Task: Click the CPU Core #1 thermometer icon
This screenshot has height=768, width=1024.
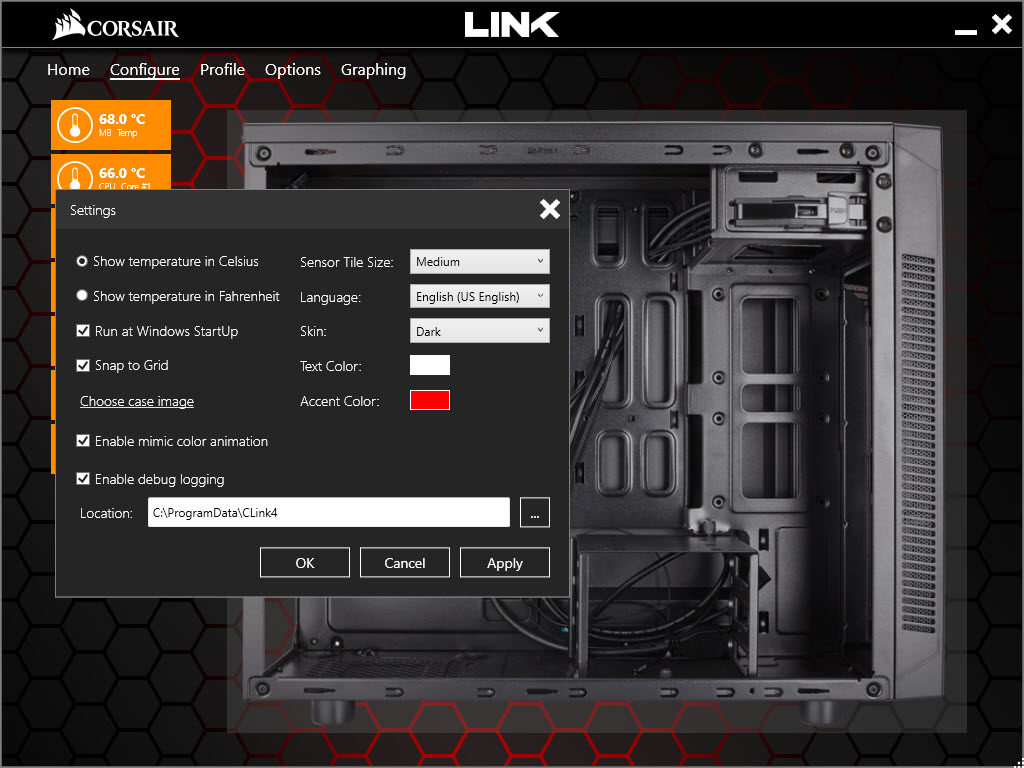Action: tap(74, 176)
